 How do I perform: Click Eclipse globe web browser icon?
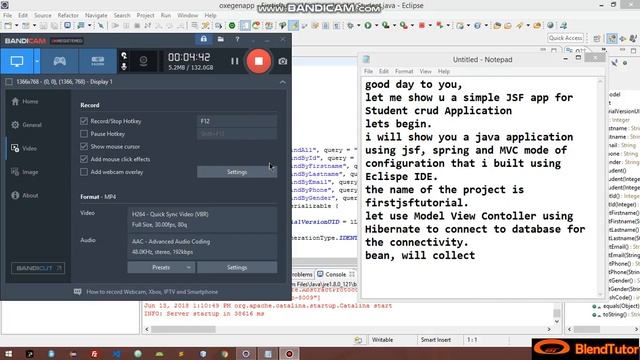point(550,25)
